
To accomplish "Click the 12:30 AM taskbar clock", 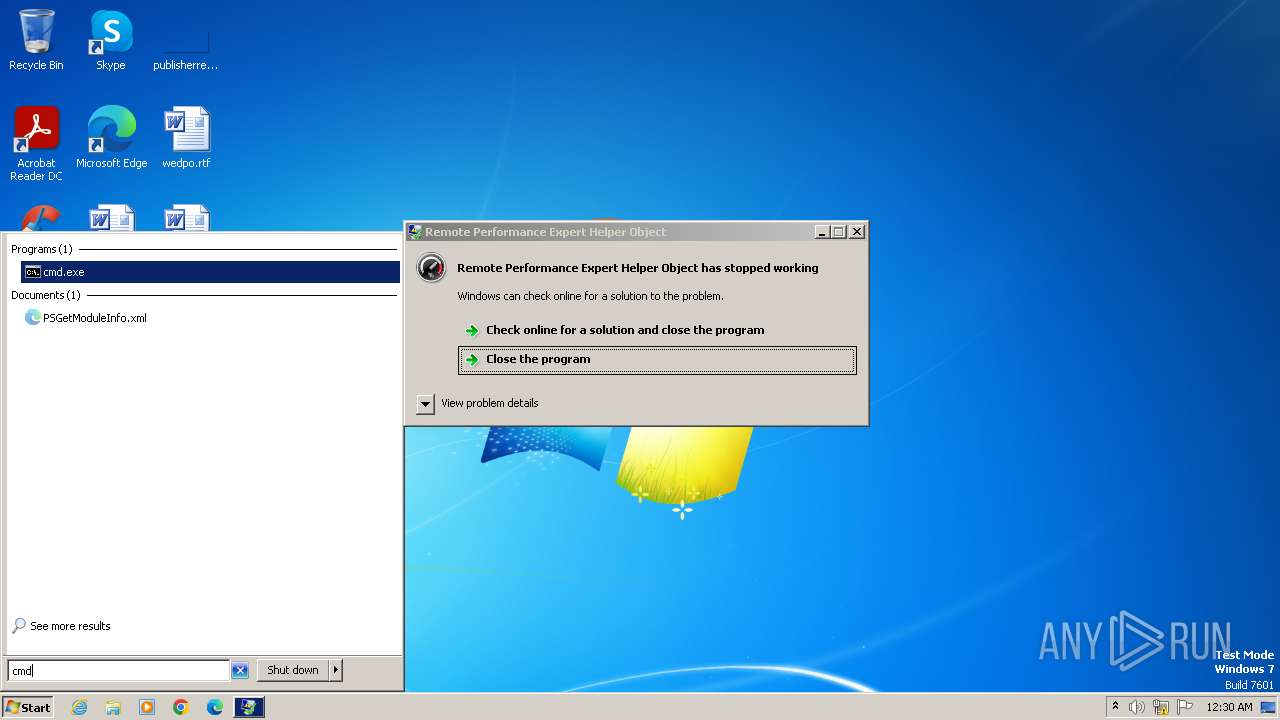I will click(x=1229, y=707).
